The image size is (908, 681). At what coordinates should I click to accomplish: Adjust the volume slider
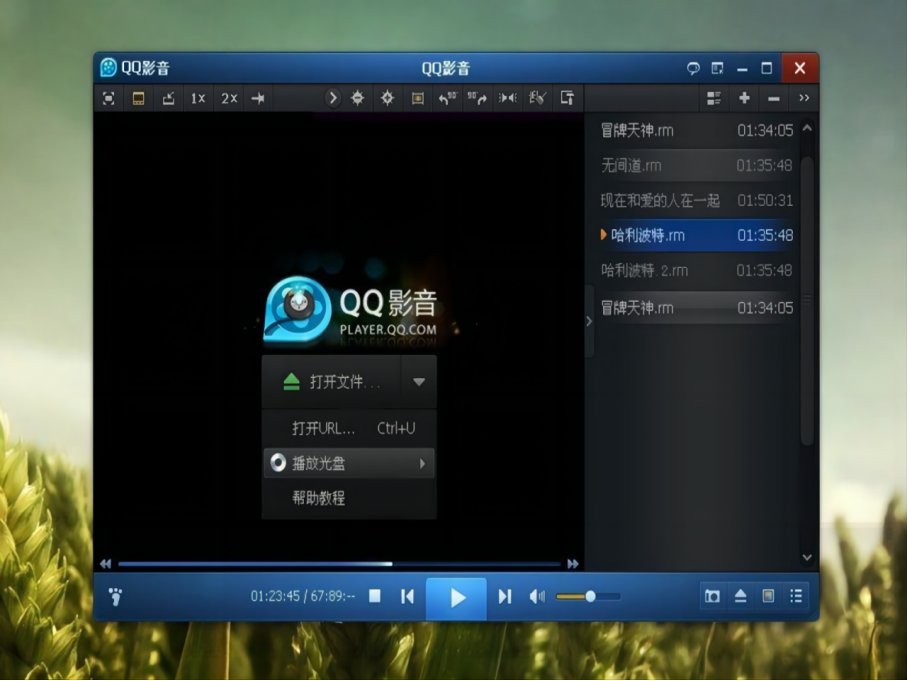click(x=590, y=596)
